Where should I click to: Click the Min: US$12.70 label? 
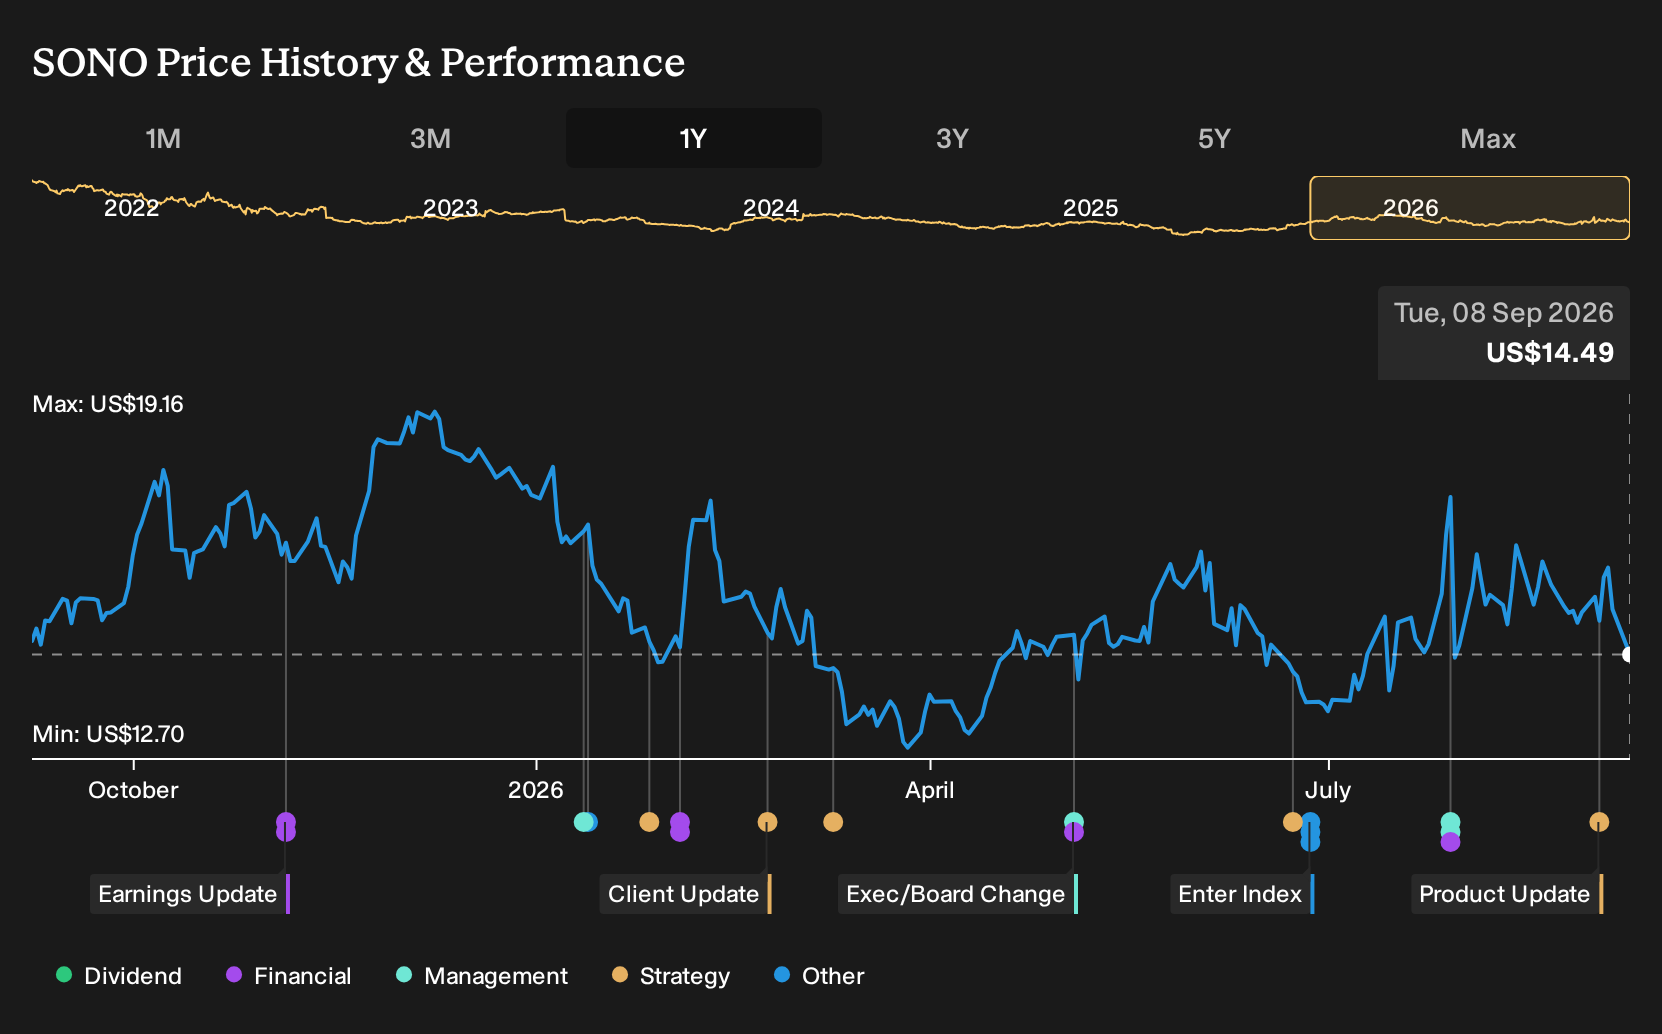tap(108, 734)
